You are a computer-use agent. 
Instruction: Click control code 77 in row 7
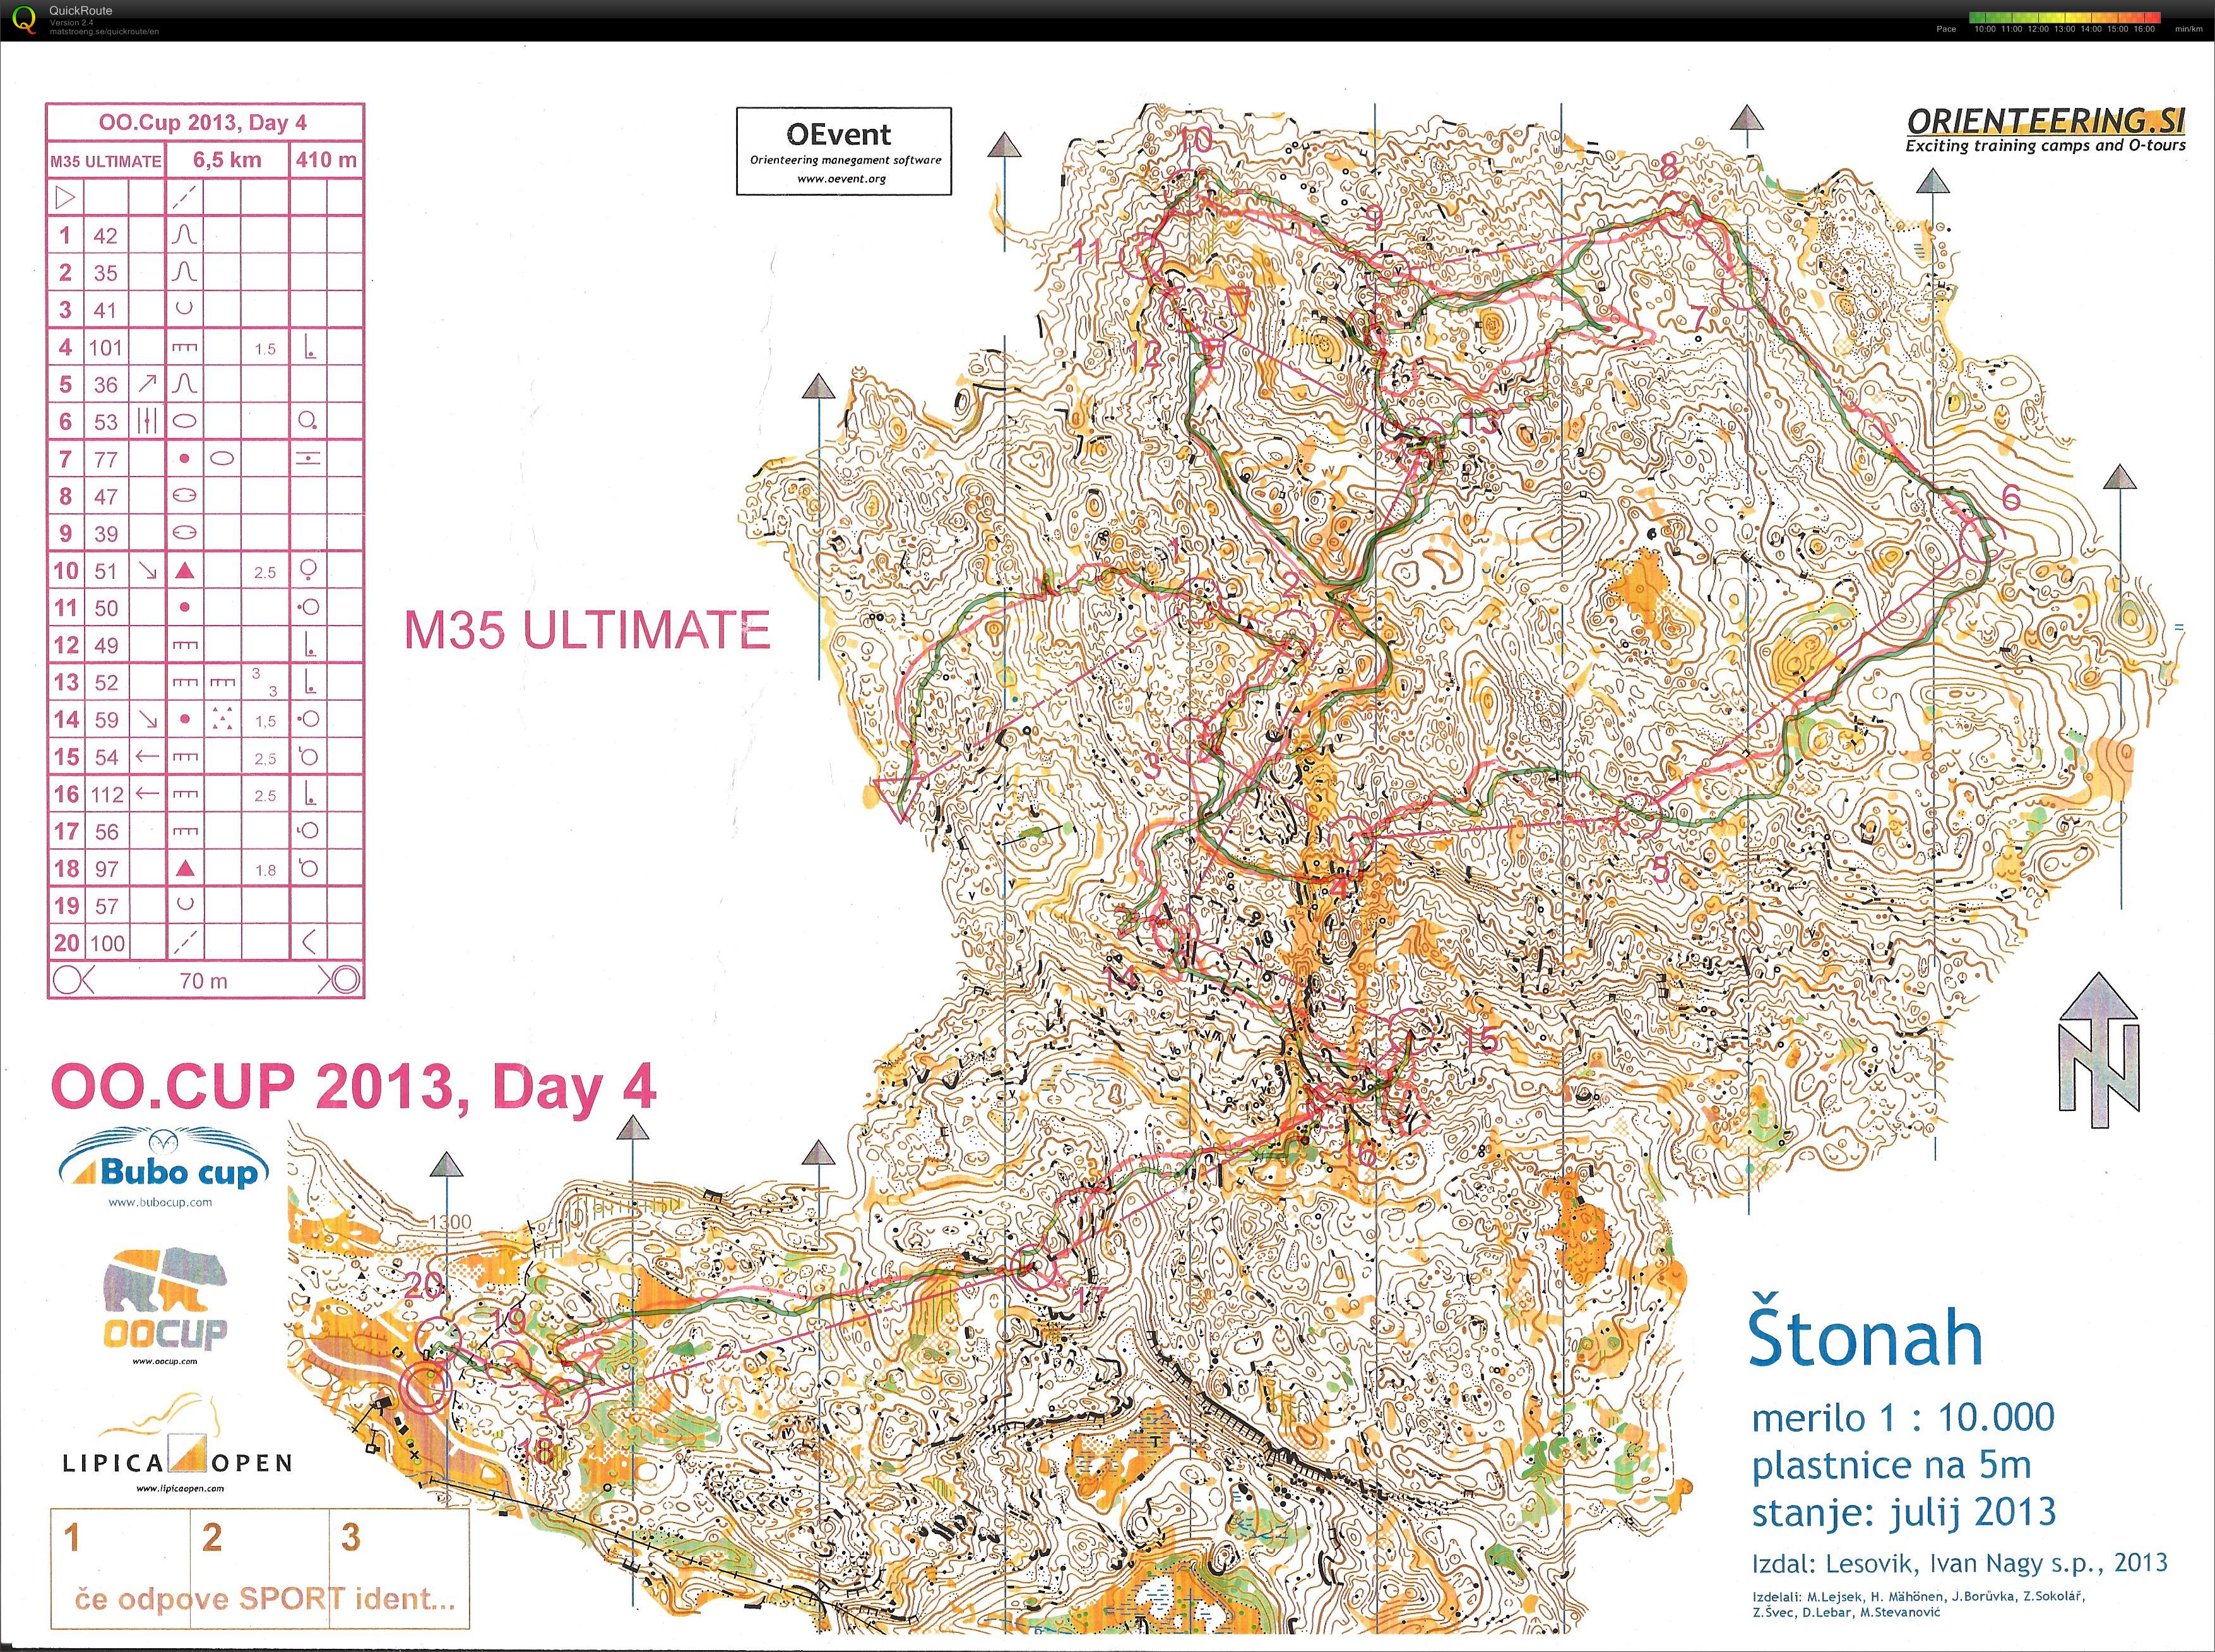coord(105,460)
